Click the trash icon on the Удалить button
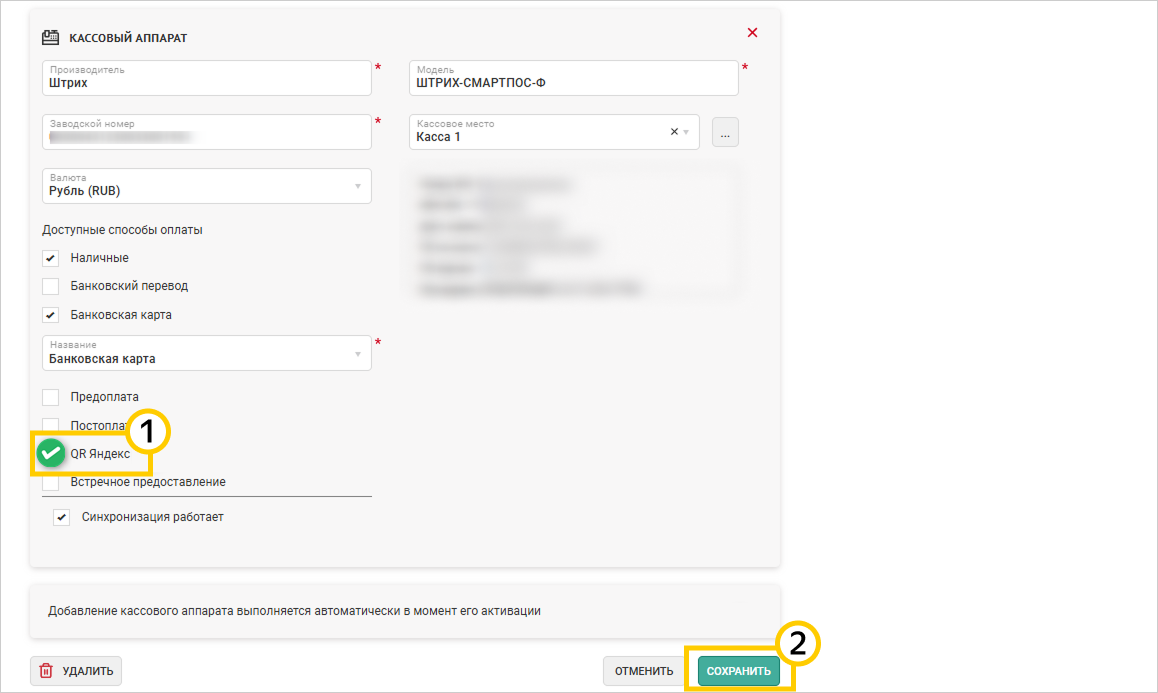1158x693 pixels. tap(46, 671)
